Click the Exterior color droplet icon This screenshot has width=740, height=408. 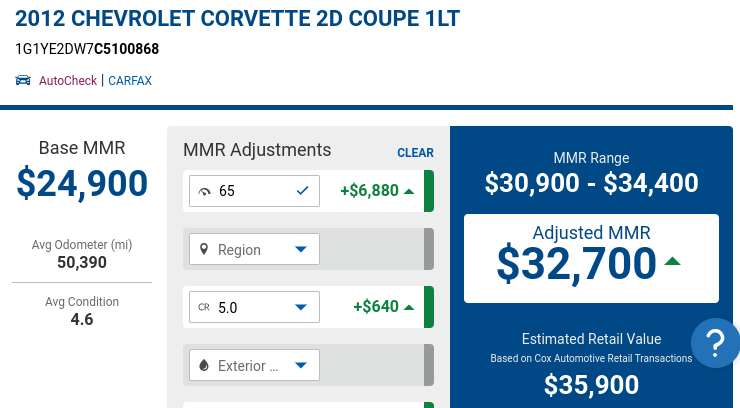pyautogui.click(x=204, y=365)
